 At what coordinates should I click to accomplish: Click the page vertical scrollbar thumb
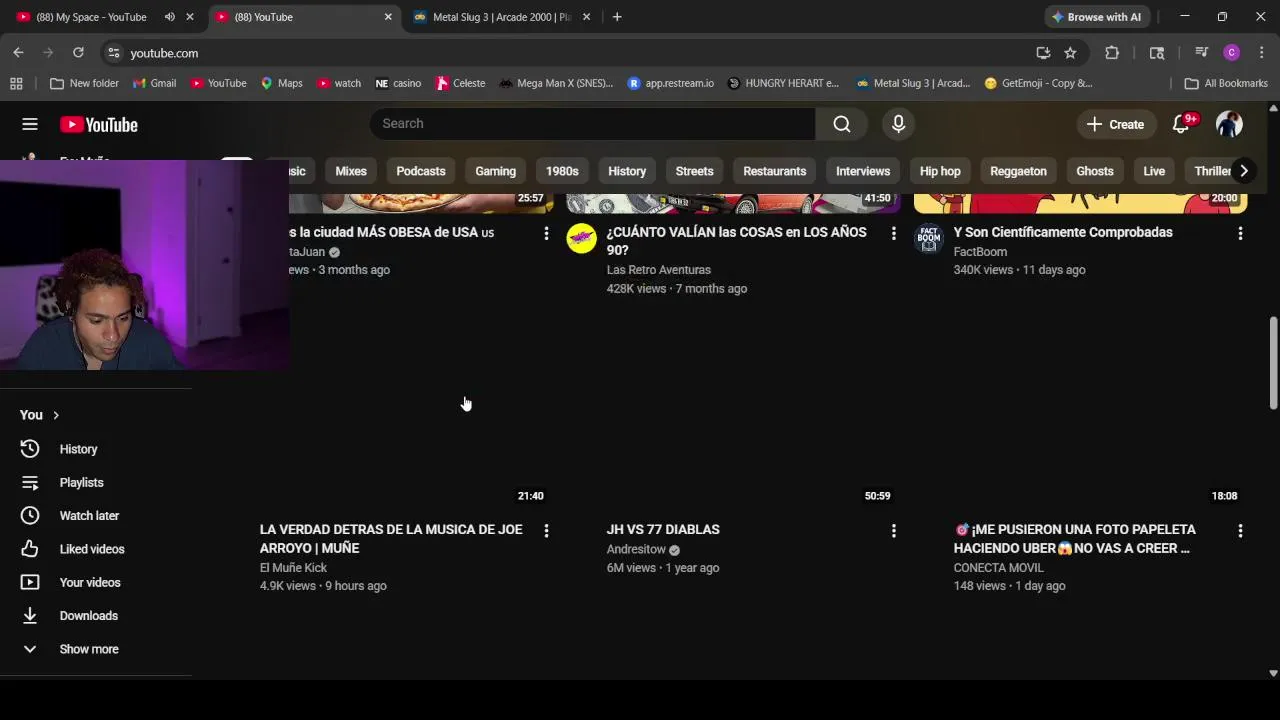pos(1273,363)
